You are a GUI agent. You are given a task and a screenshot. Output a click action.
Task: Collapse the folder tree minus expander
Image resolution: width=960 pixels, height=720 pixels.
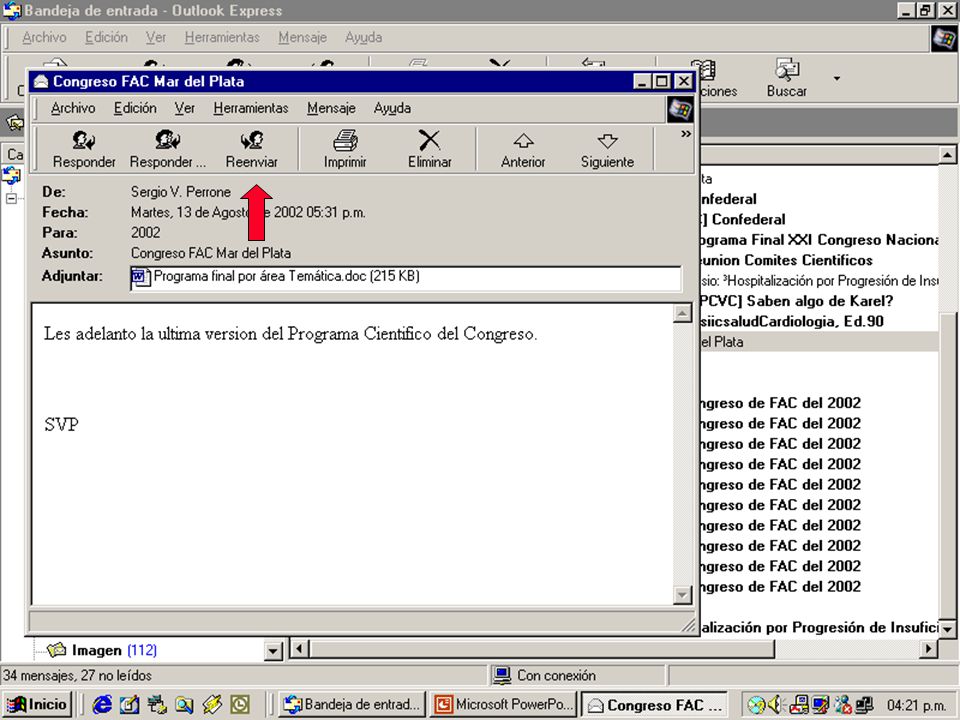pos(11,199)
